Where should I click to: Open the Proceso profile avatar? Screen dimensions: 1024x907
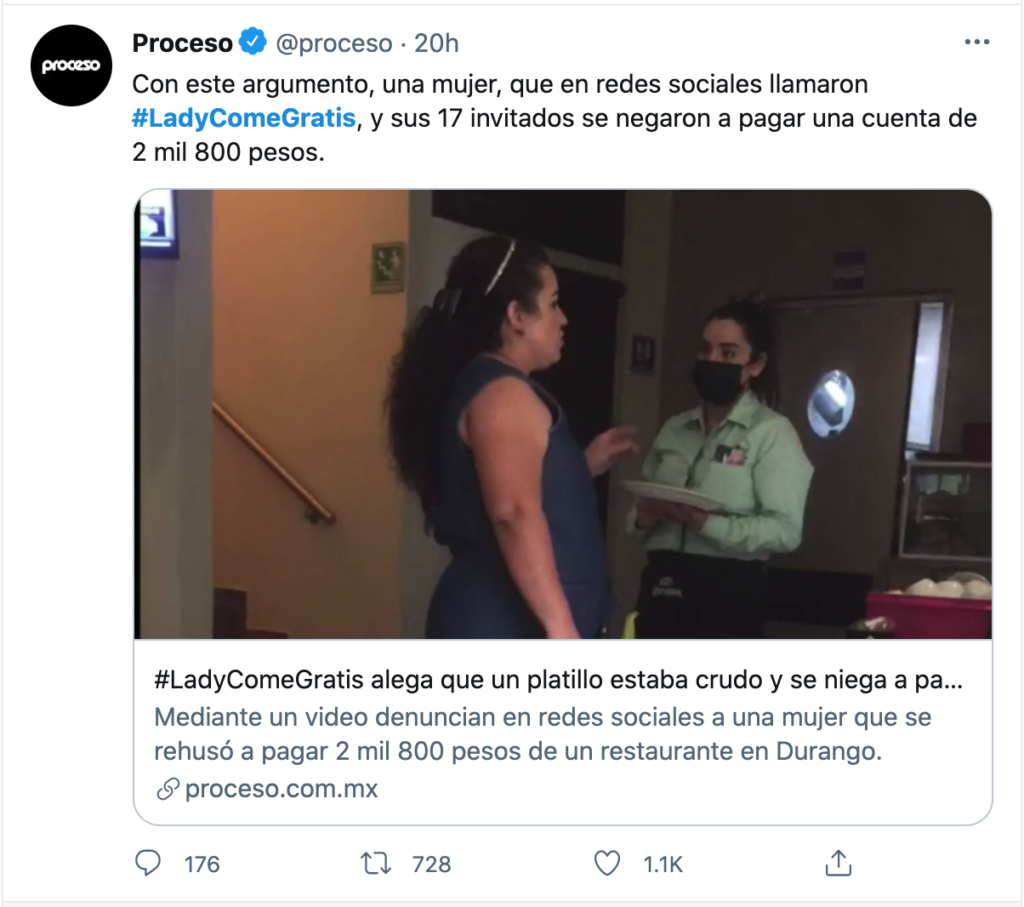[71, 65]
